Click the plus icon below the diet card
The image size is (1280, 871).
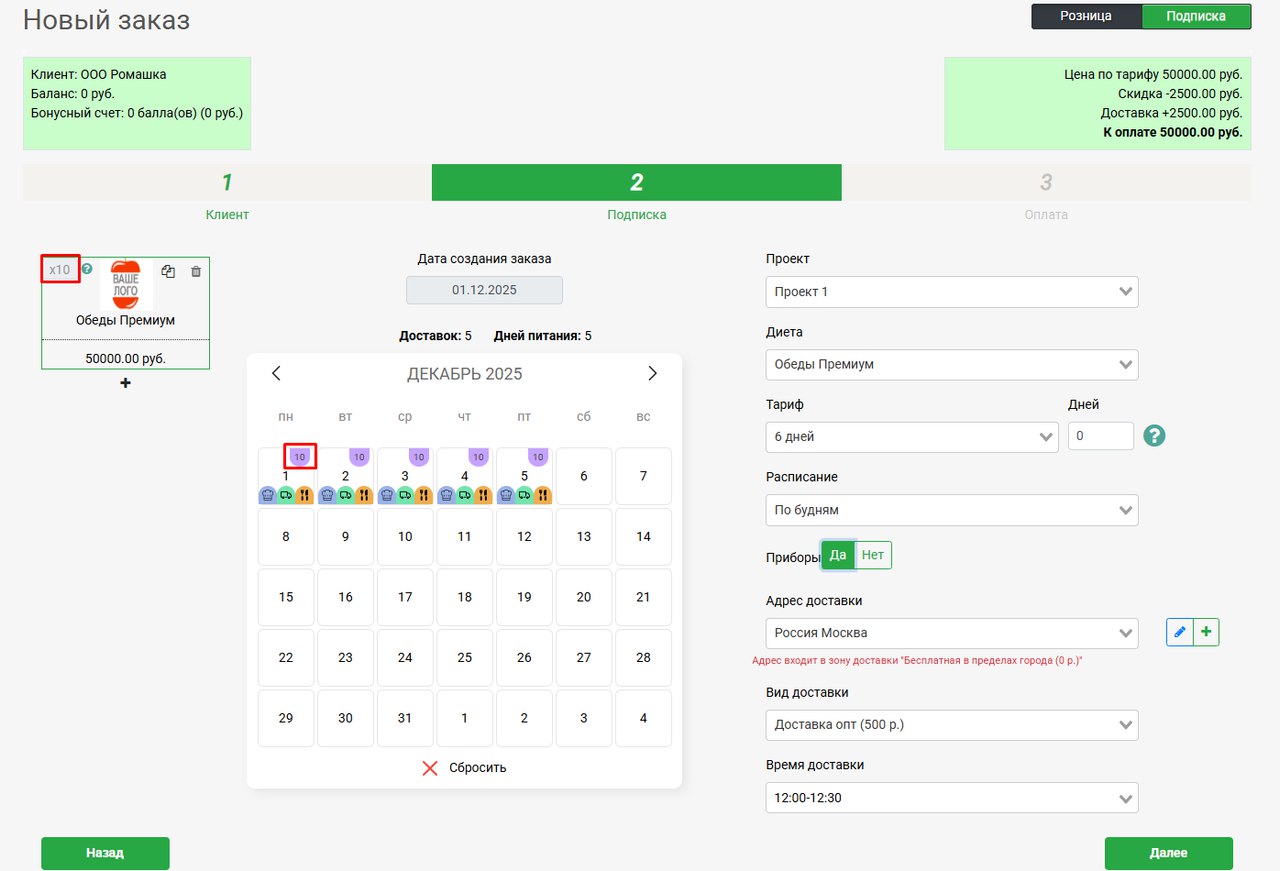click(125, 383)
